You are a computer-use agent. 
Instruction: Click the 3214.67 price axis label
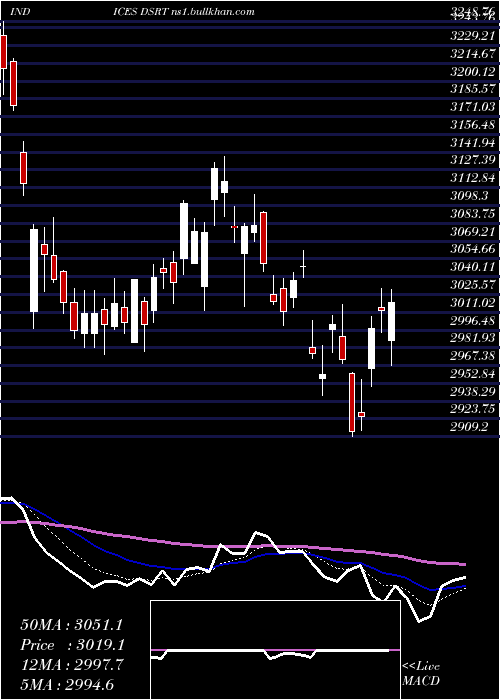473,54
